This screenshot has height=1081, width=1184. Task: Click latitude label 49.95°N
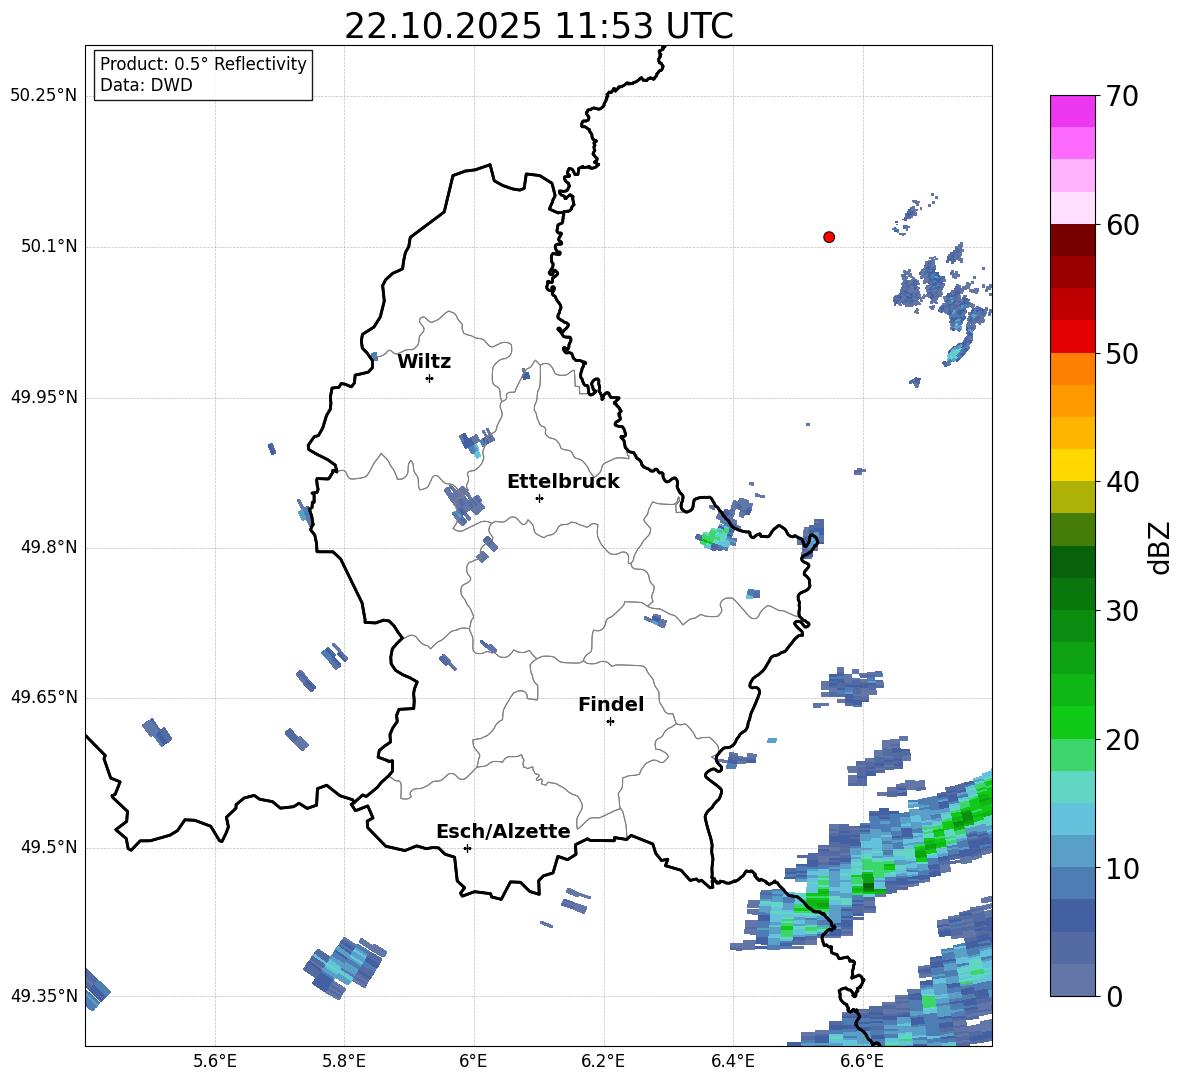(44, 397)
